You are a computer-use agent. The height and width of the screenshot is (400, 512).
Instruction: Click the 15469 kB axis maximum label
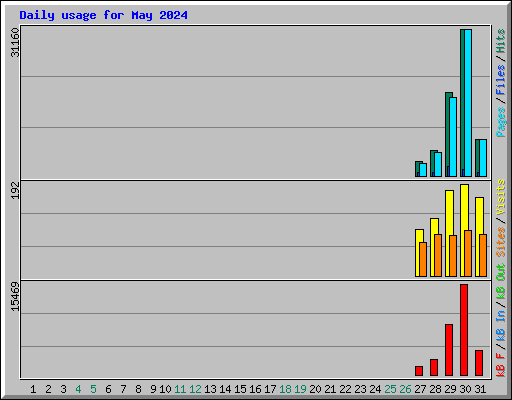tap(15, 297)
